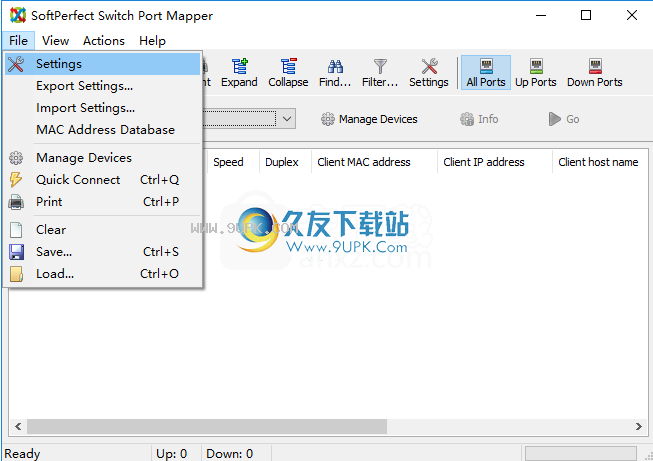Click the "Down: 0" status entry
The image size is (653, 461).
click(229, 454)
